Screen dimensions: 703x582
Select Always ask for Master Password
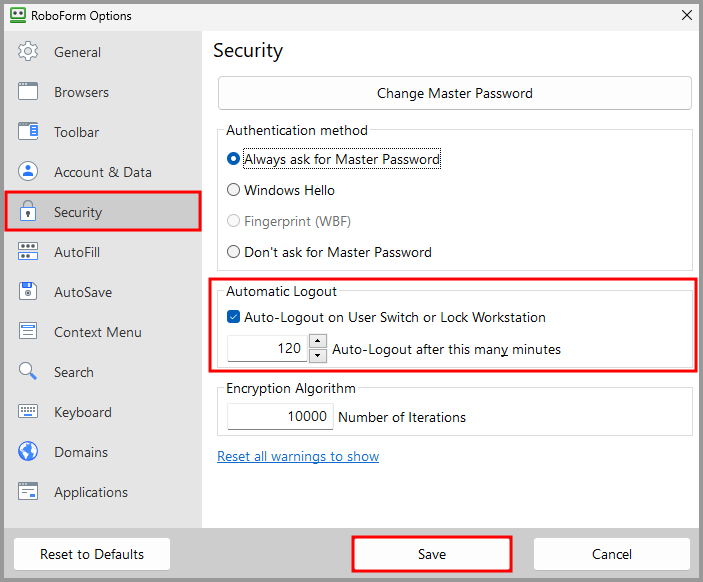click(334, 159)
